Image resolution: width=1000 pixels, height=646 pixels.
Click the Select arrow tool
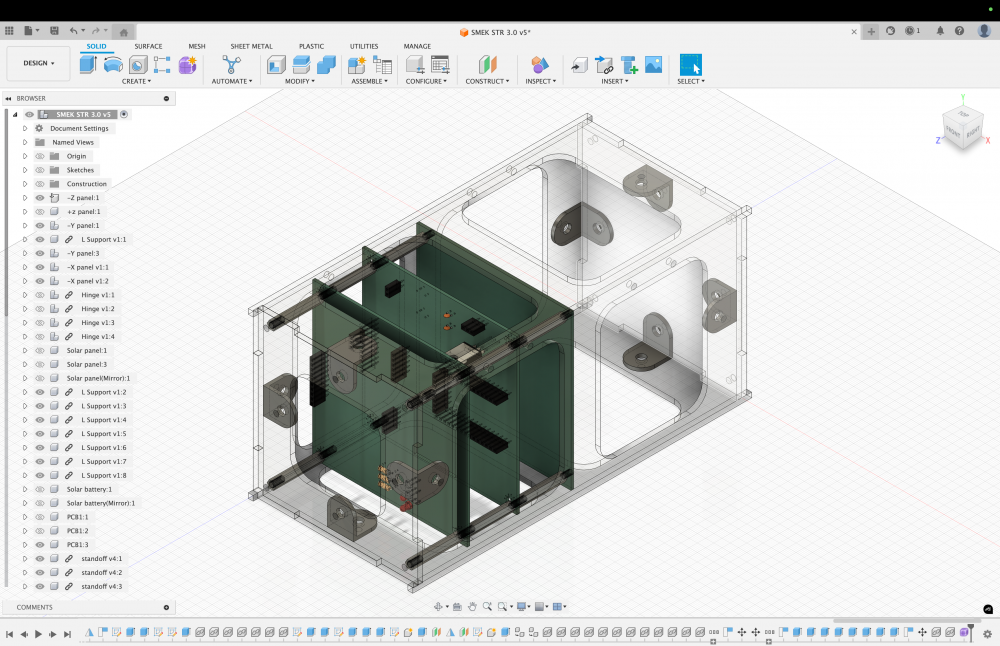[690, 65]
